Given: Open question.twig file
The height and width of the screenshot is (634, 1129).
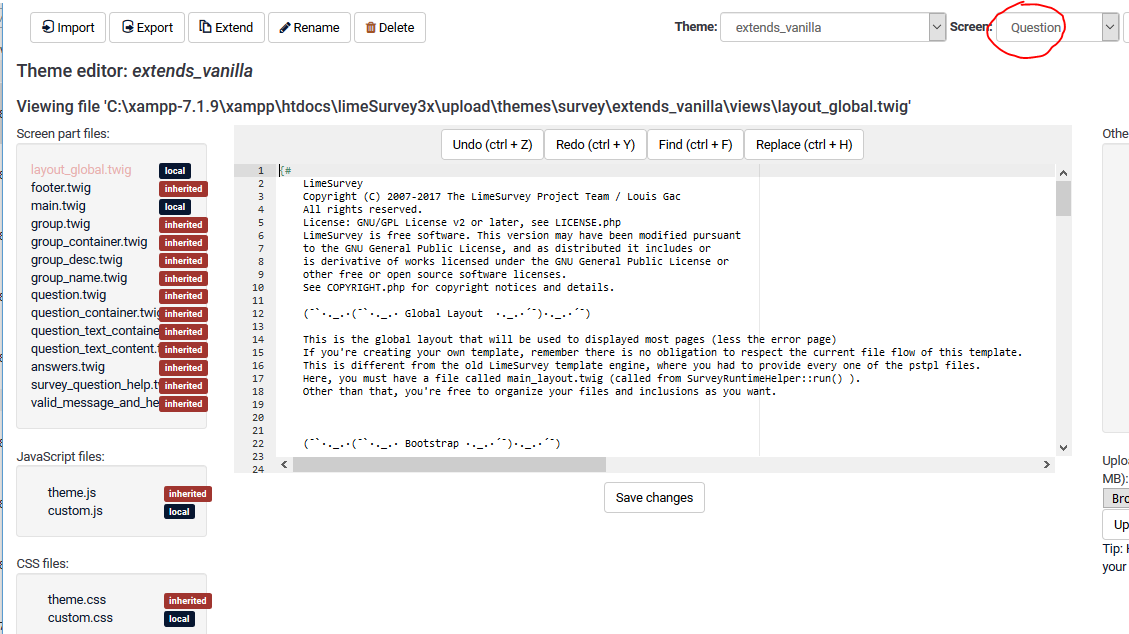Looking at the screenshot, I should point(68,295).
